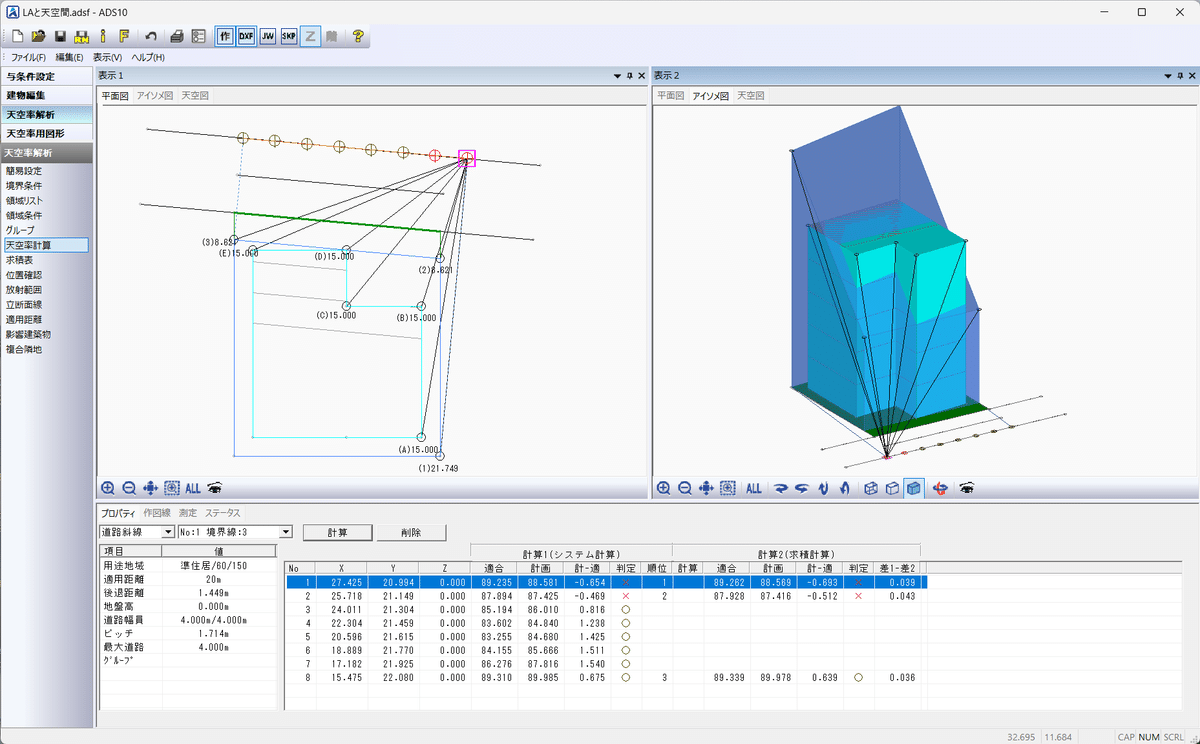
Task: Select 放射範囲 in the sidebar
Action: click(24, 289)
